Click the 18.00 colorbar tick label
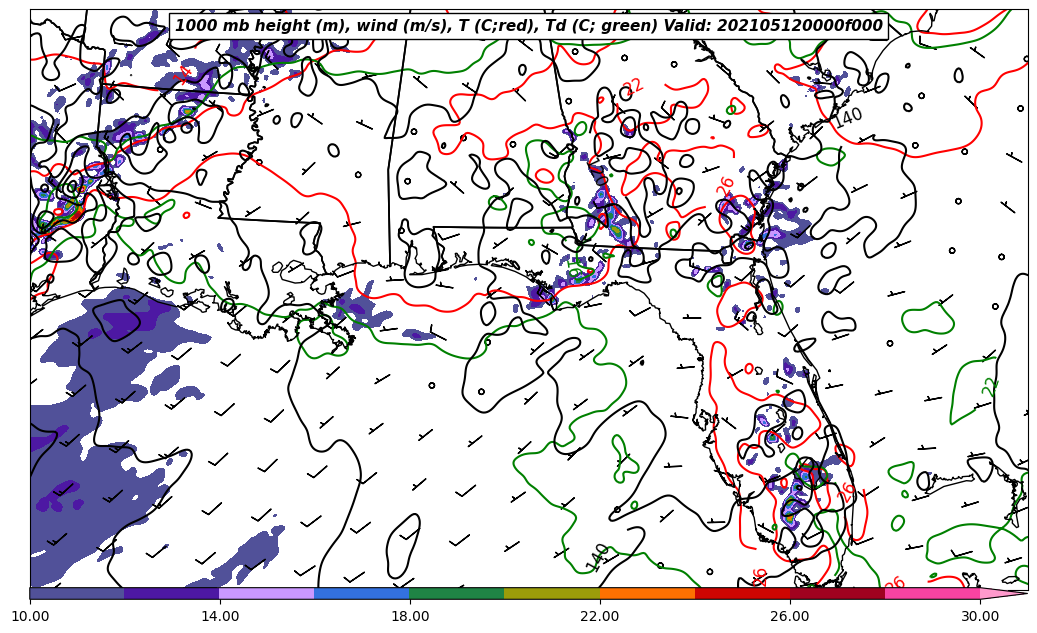 (409, 616)
